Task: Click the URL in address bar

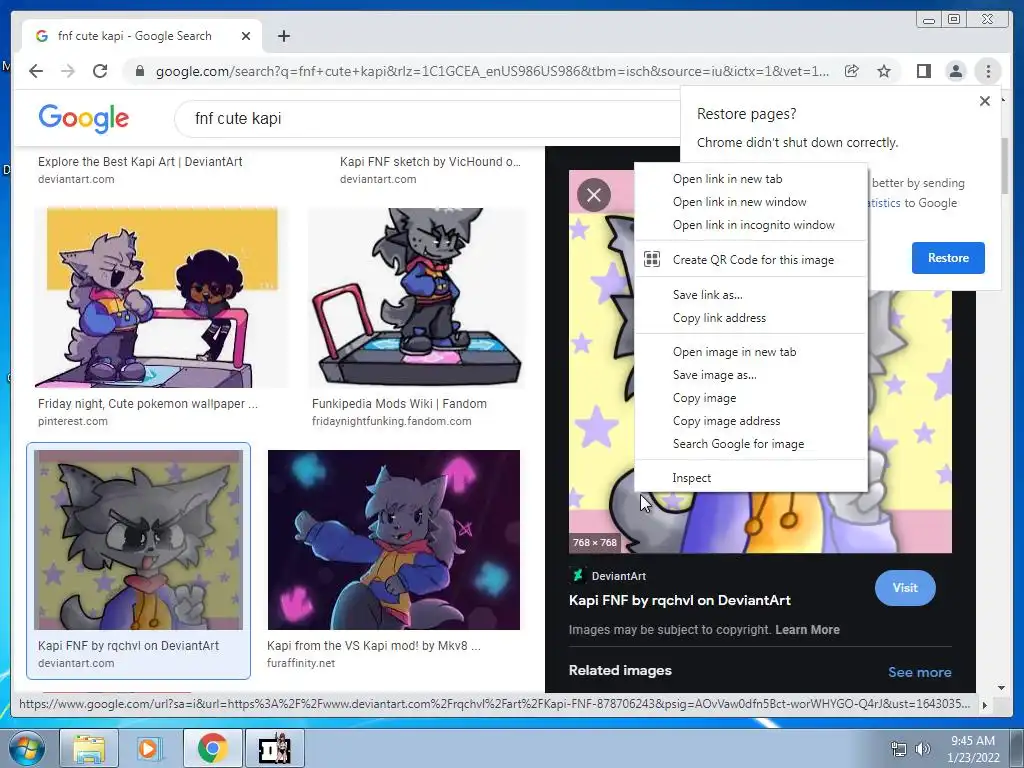Action: 492,71
